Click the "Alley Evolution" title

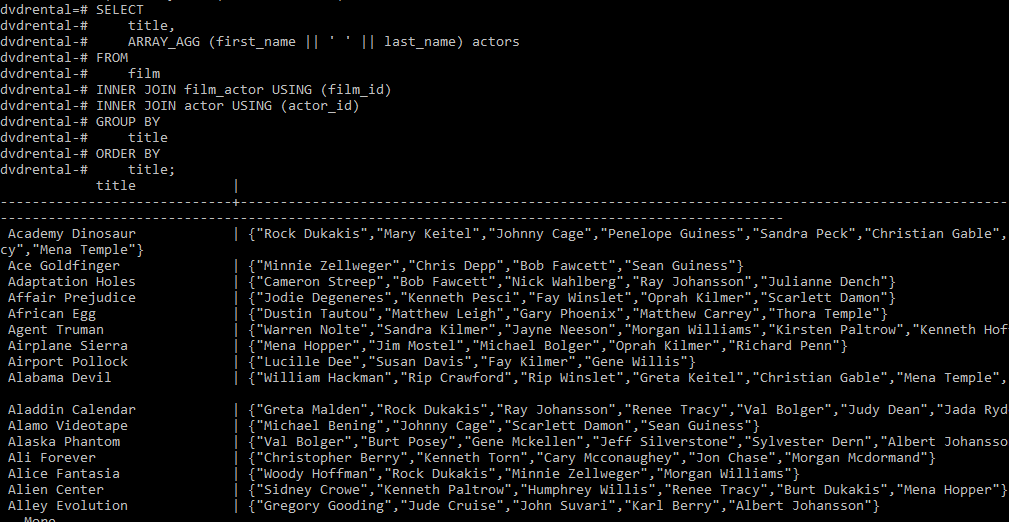pyautogui.click(x=68, y=506)
